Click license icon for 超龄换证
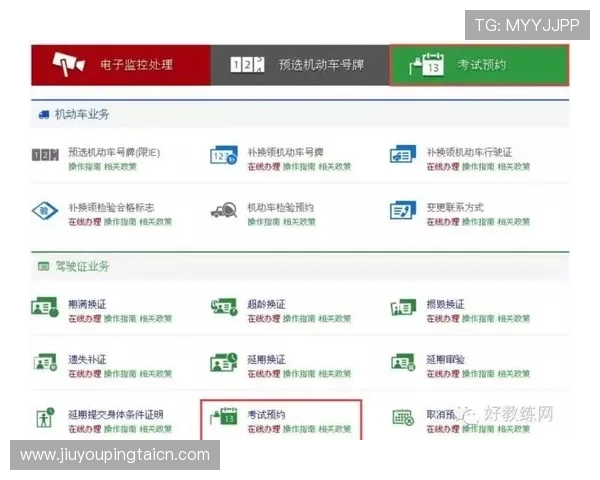This screenshot has height=480, width=600. [224, 307]
